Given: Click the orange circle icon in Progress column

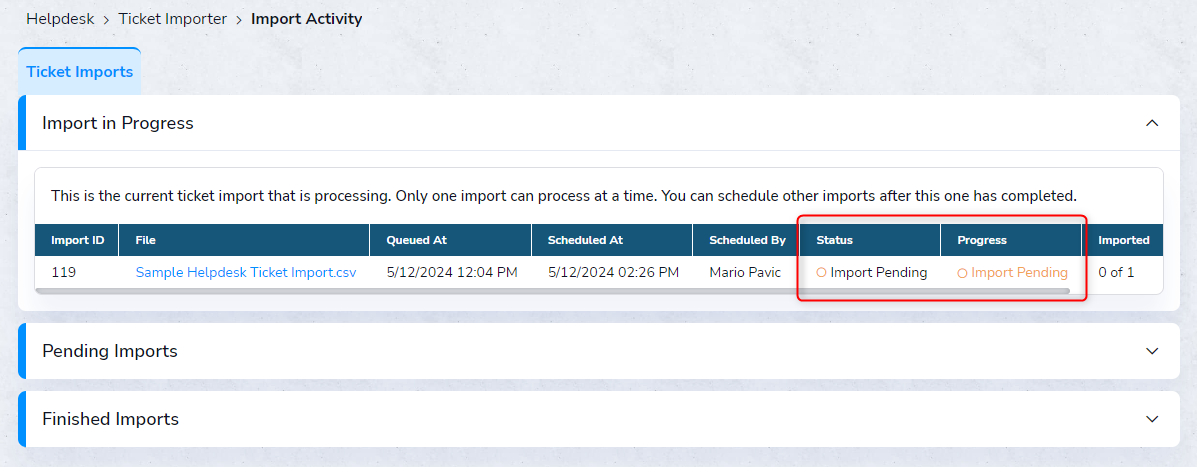Looking at the screenshot, I should pyautogui.click(x=962, y=272).
